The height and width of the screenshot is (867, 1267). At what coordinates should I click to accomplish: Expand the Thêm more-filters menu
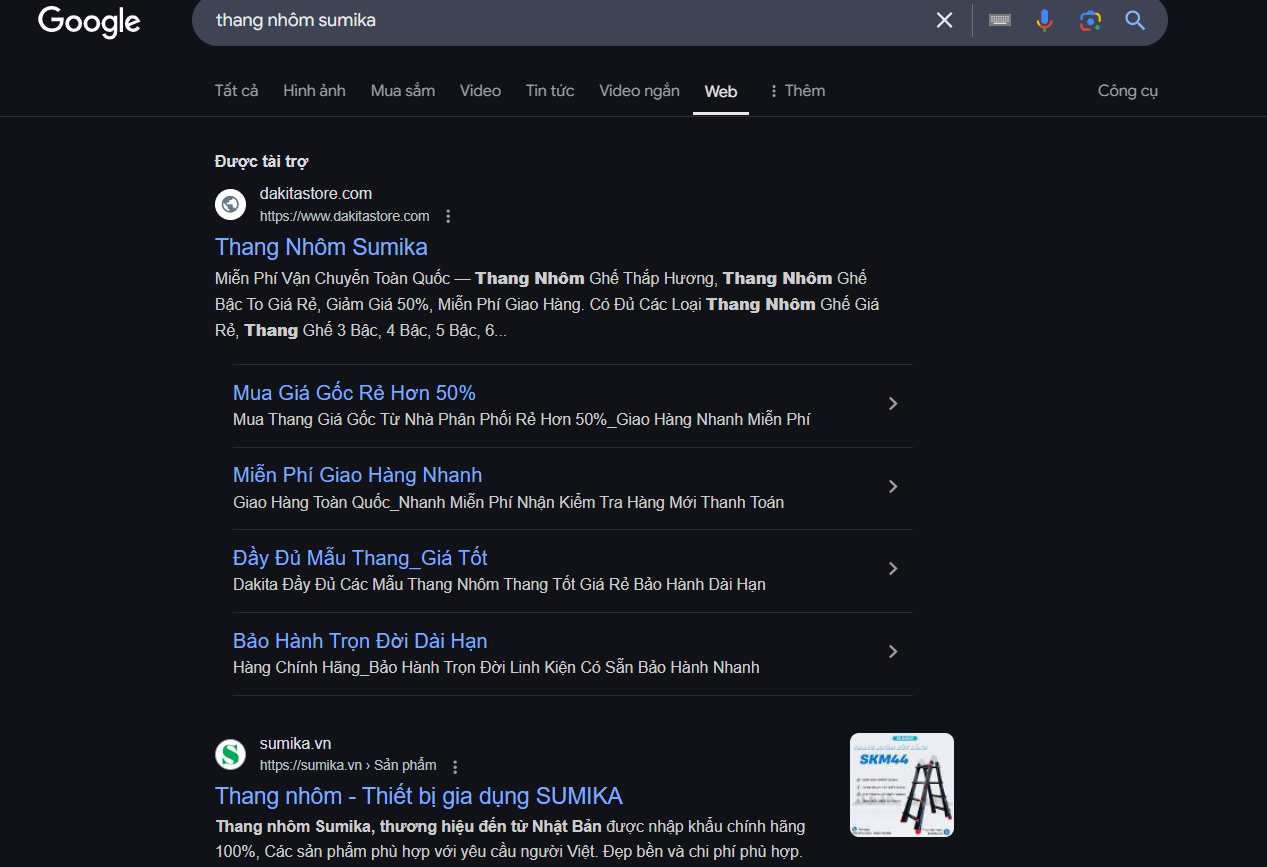[796, 91]
